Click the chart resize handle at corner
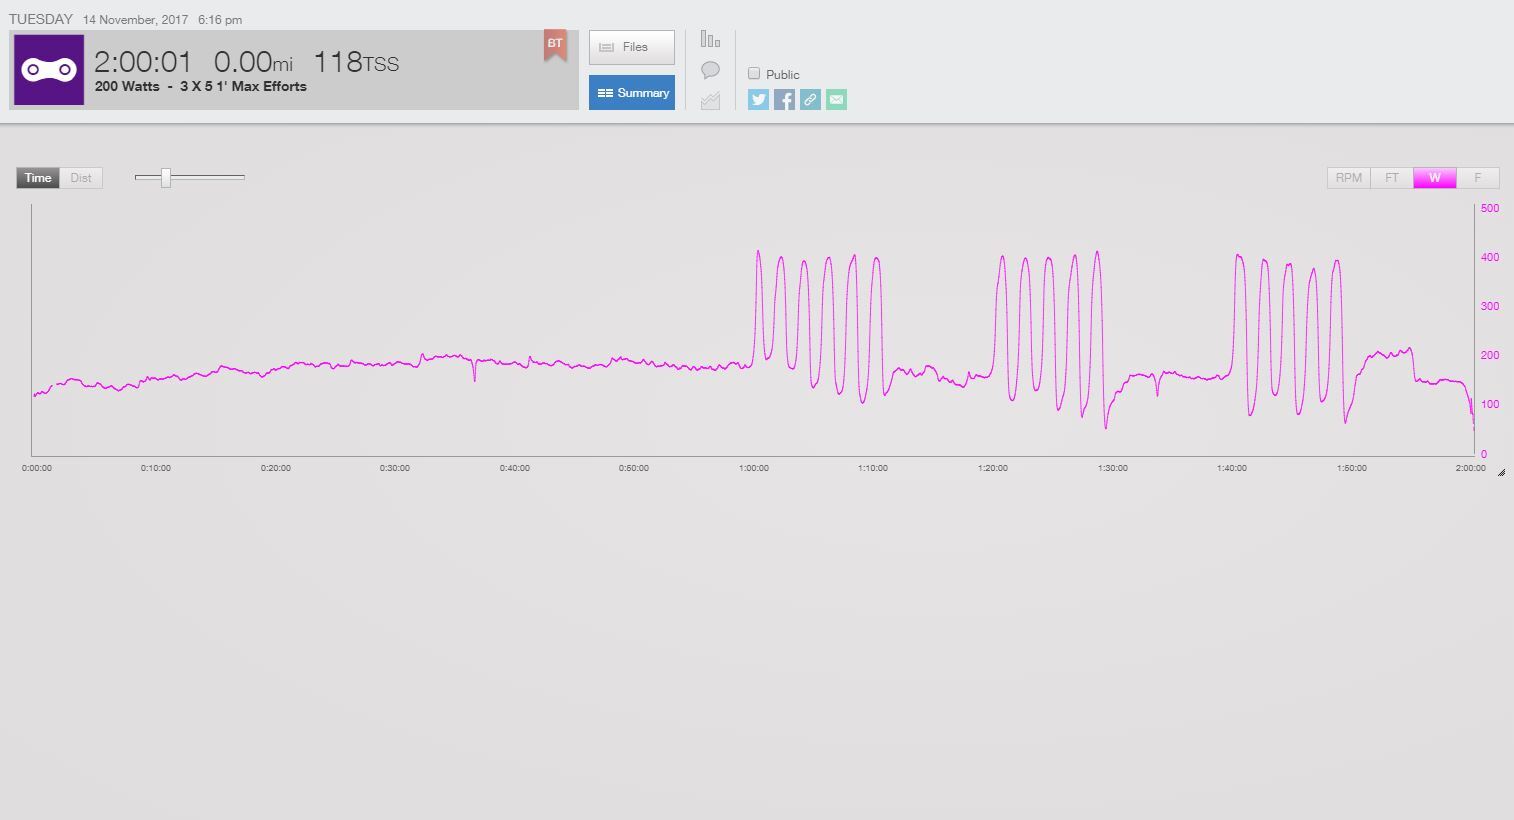Image resolution: width=1514 pixels, height=820 pixels. pos(1501,472)
